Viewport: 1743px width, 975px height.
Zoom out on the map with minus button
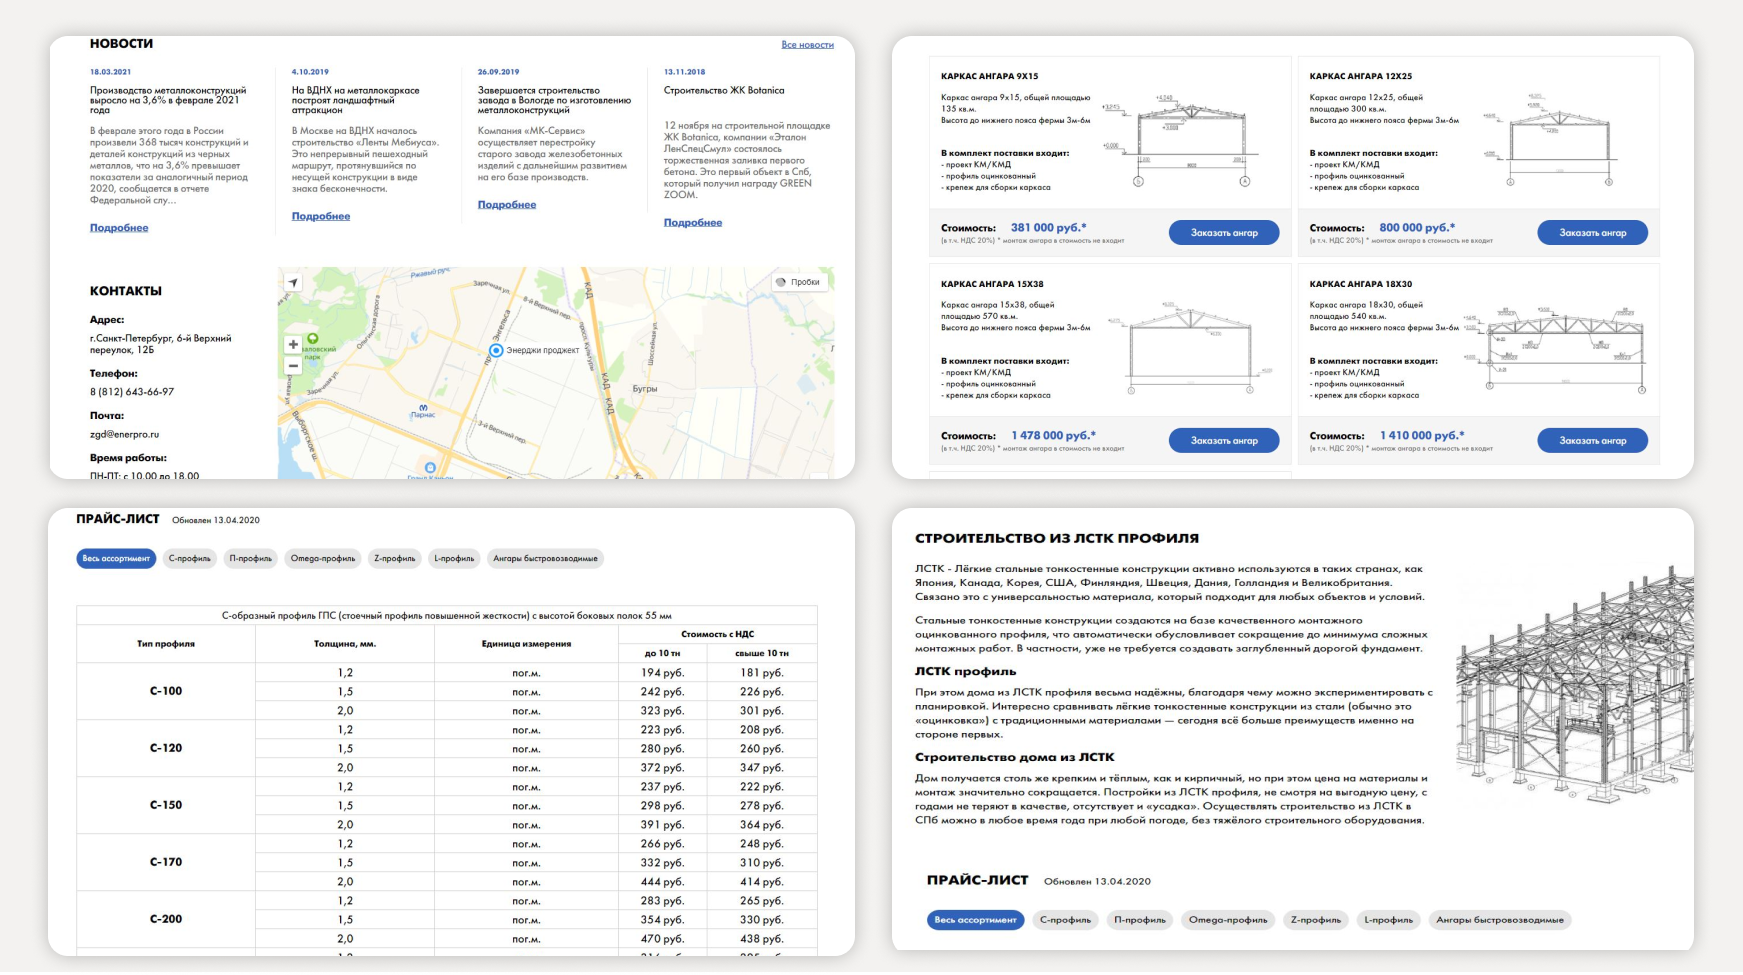293,366
